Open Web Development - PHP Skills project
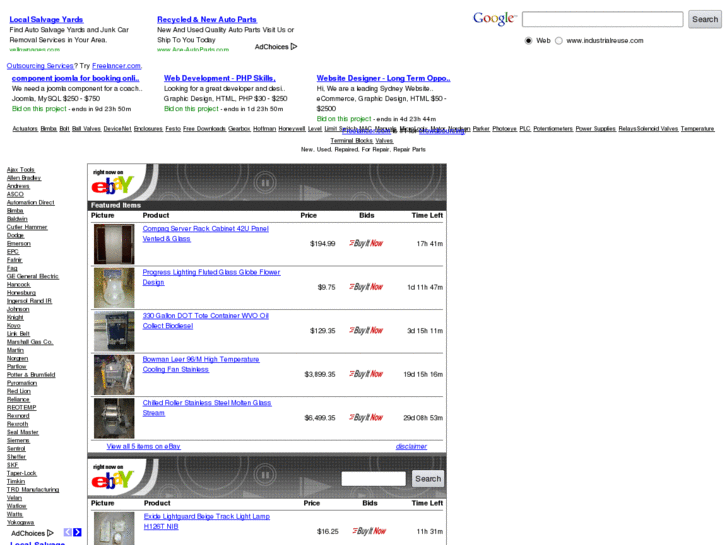 click(220, 78)
